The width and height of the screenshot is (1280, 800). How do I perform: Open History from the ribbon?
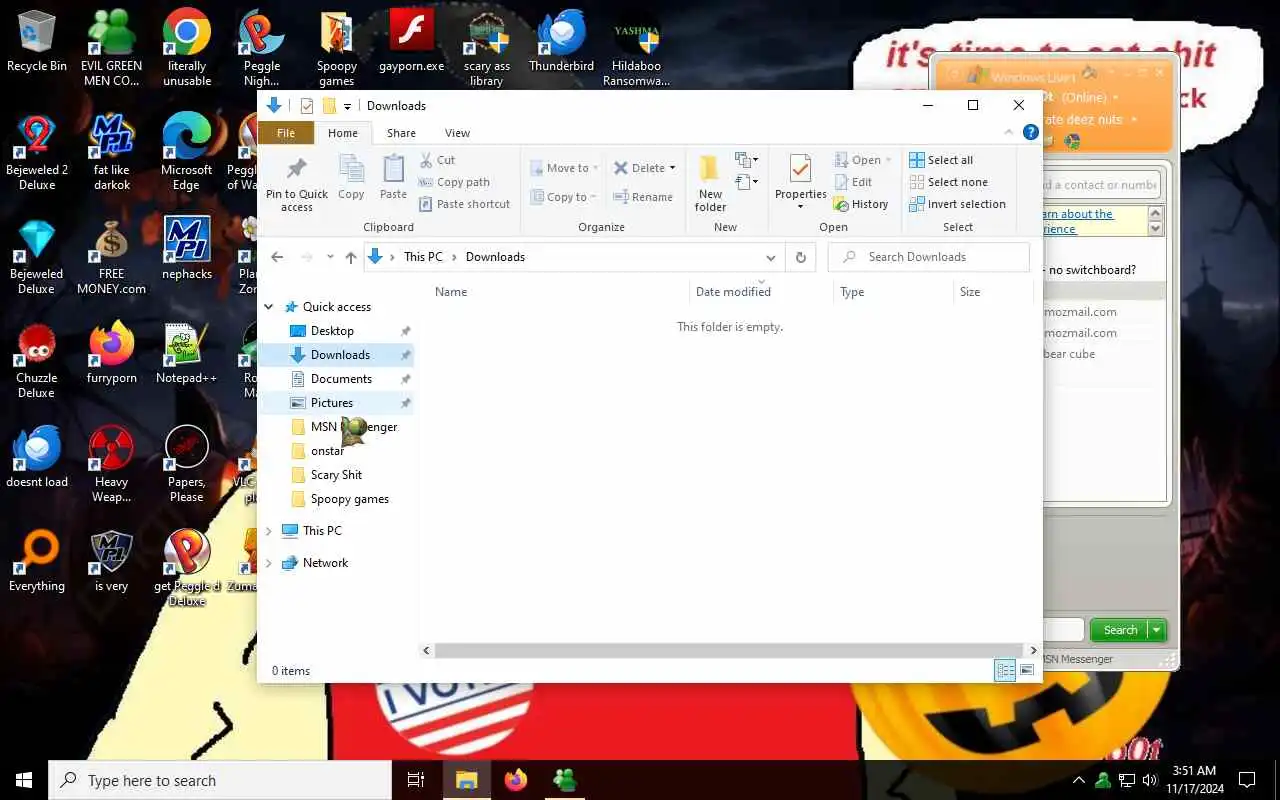(861, 204)
